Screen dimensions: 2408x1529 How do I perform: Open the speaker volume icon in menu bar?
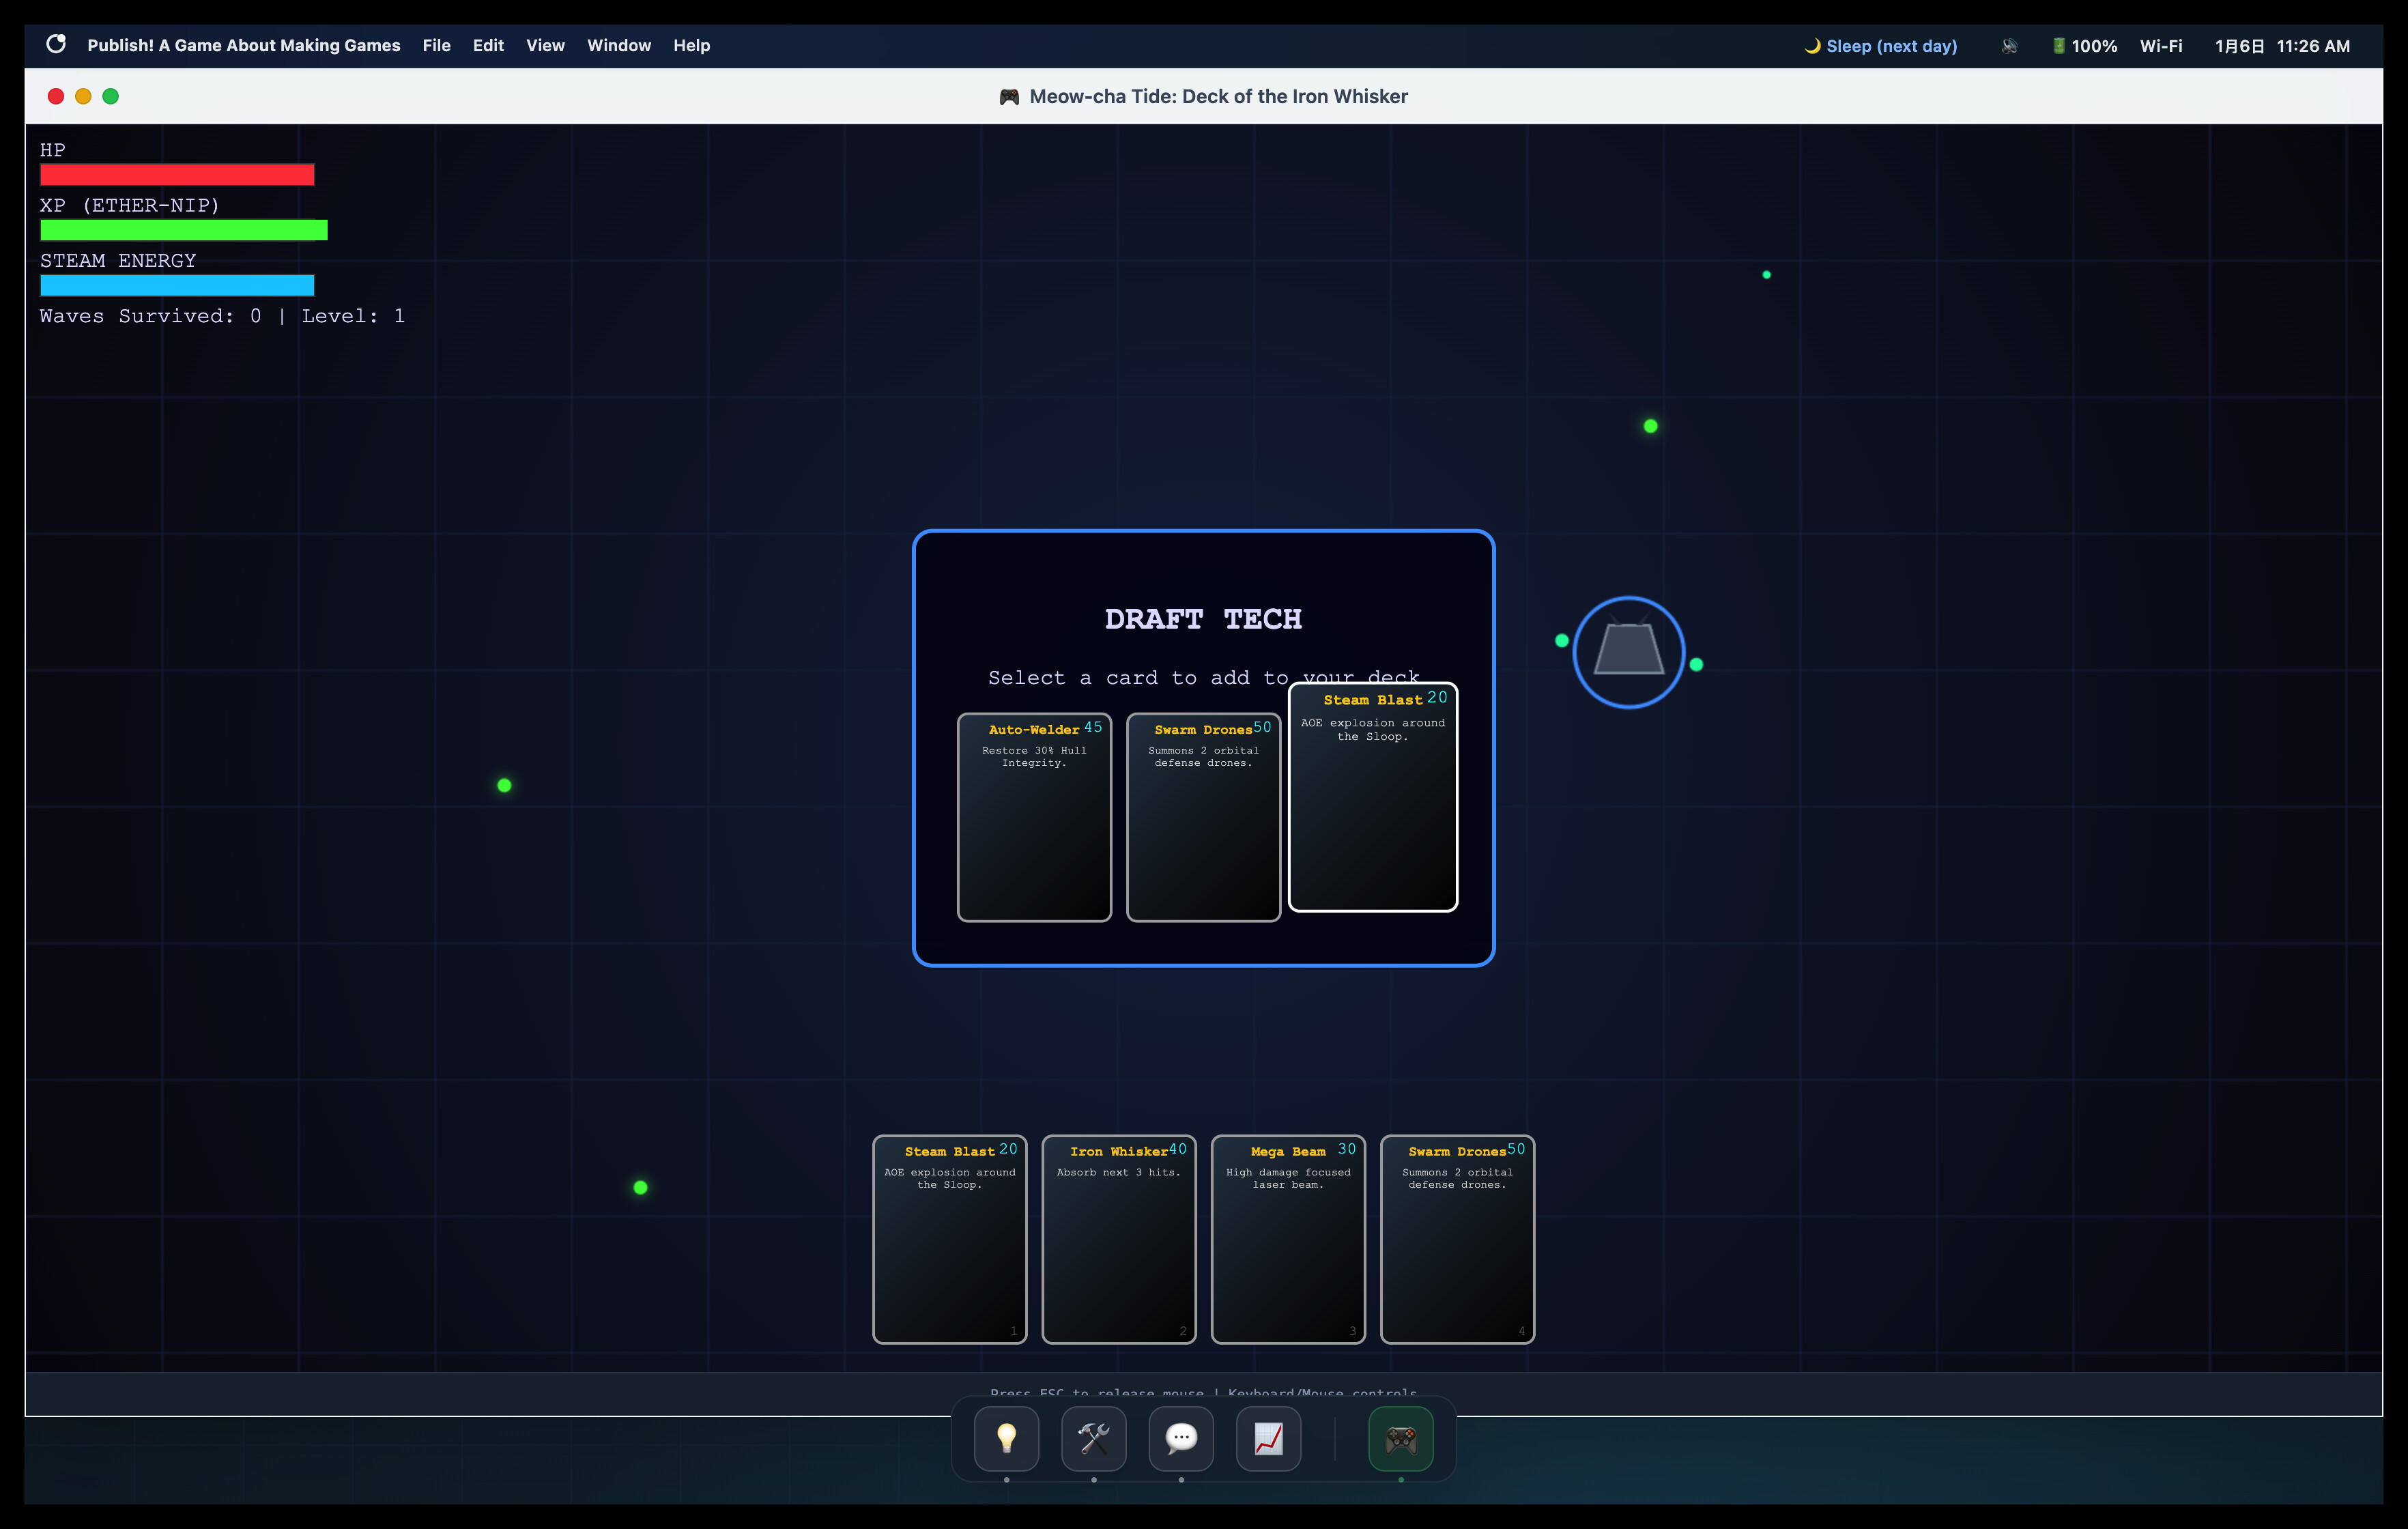click(2009, 45)
